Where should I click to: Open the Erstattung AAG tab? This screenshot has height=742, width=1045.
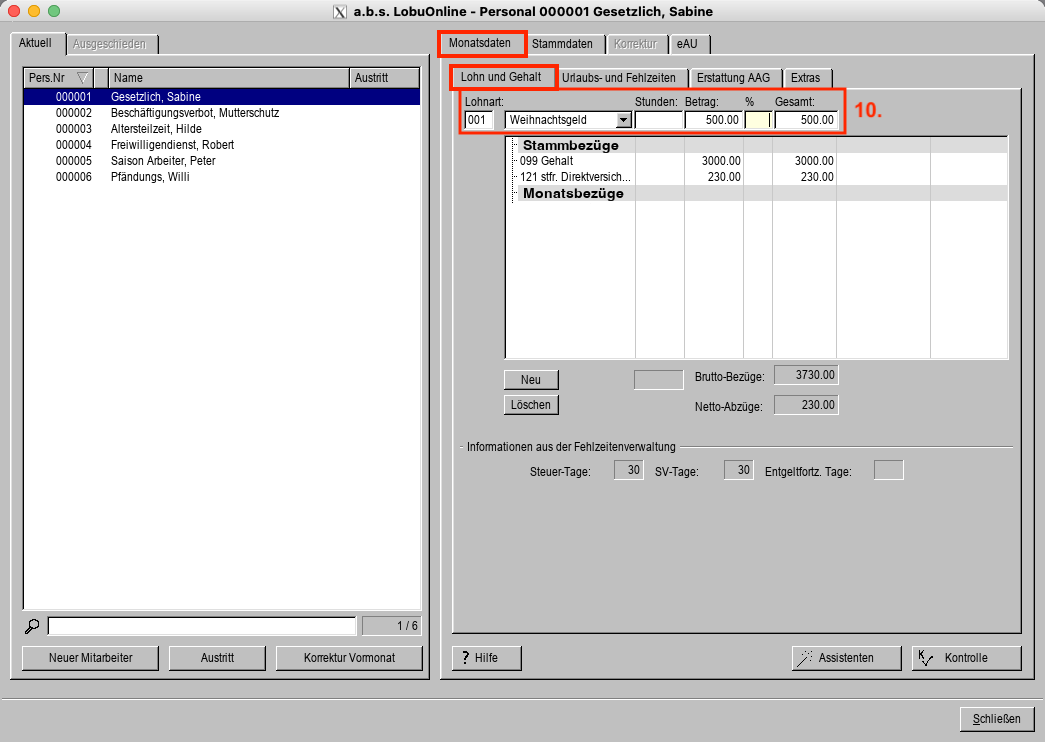point(733,78)
